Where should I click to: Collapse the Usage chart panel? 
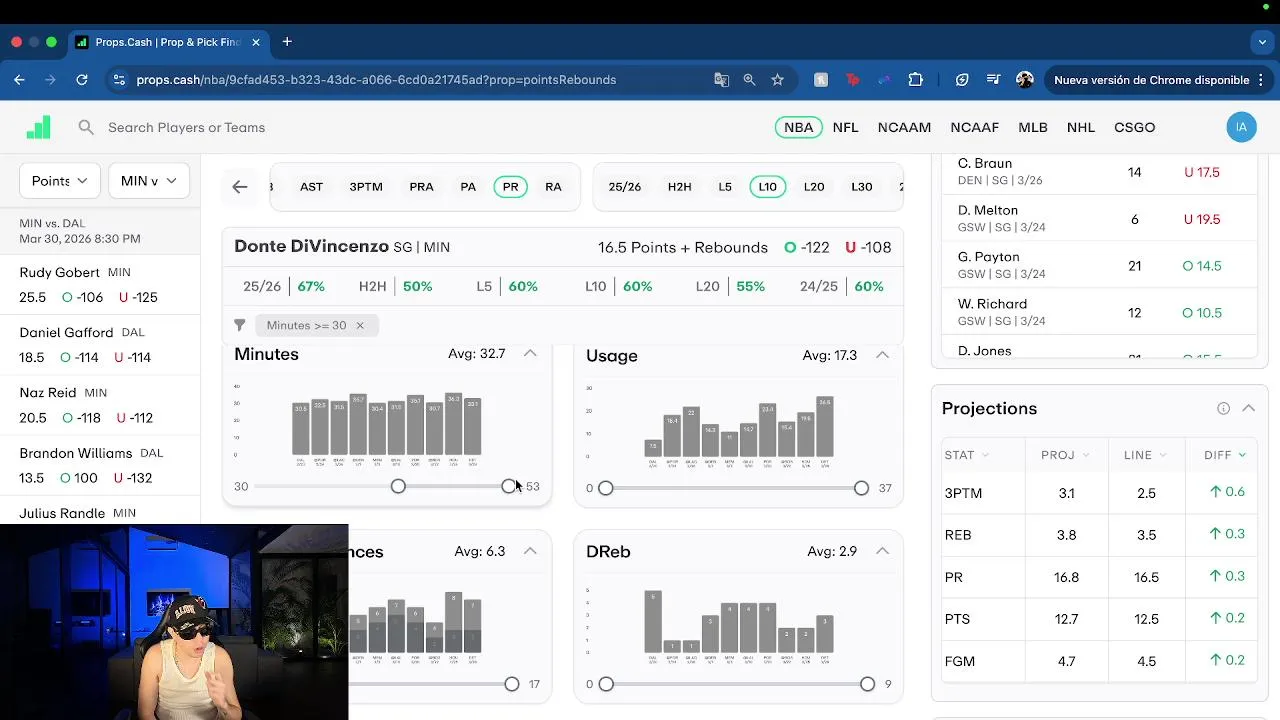point(882,355)
